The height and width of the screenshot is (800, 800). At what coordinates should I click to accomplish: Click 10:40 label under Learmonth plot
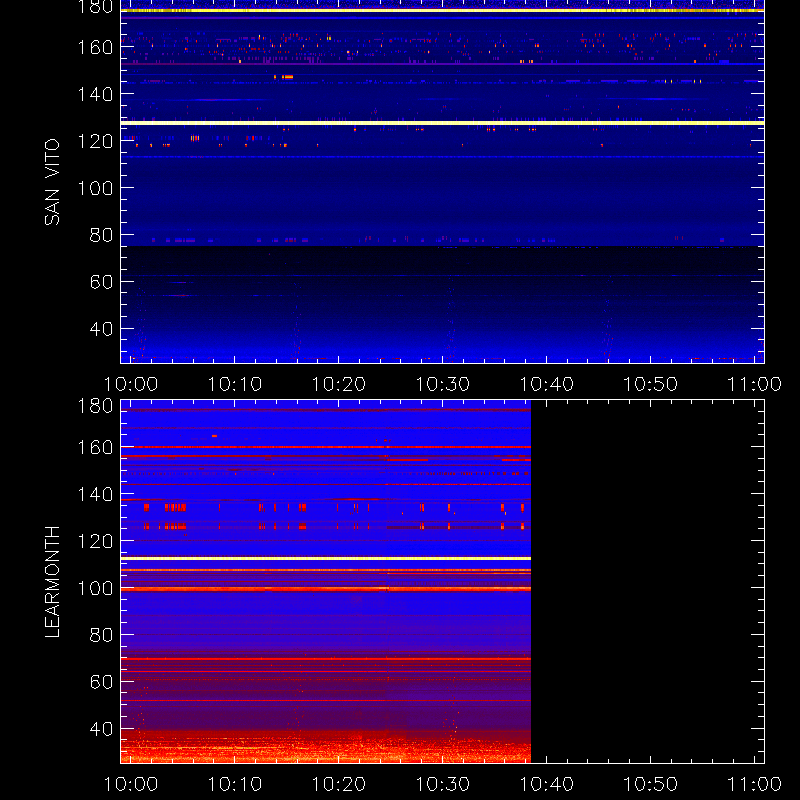click(546, 784)
